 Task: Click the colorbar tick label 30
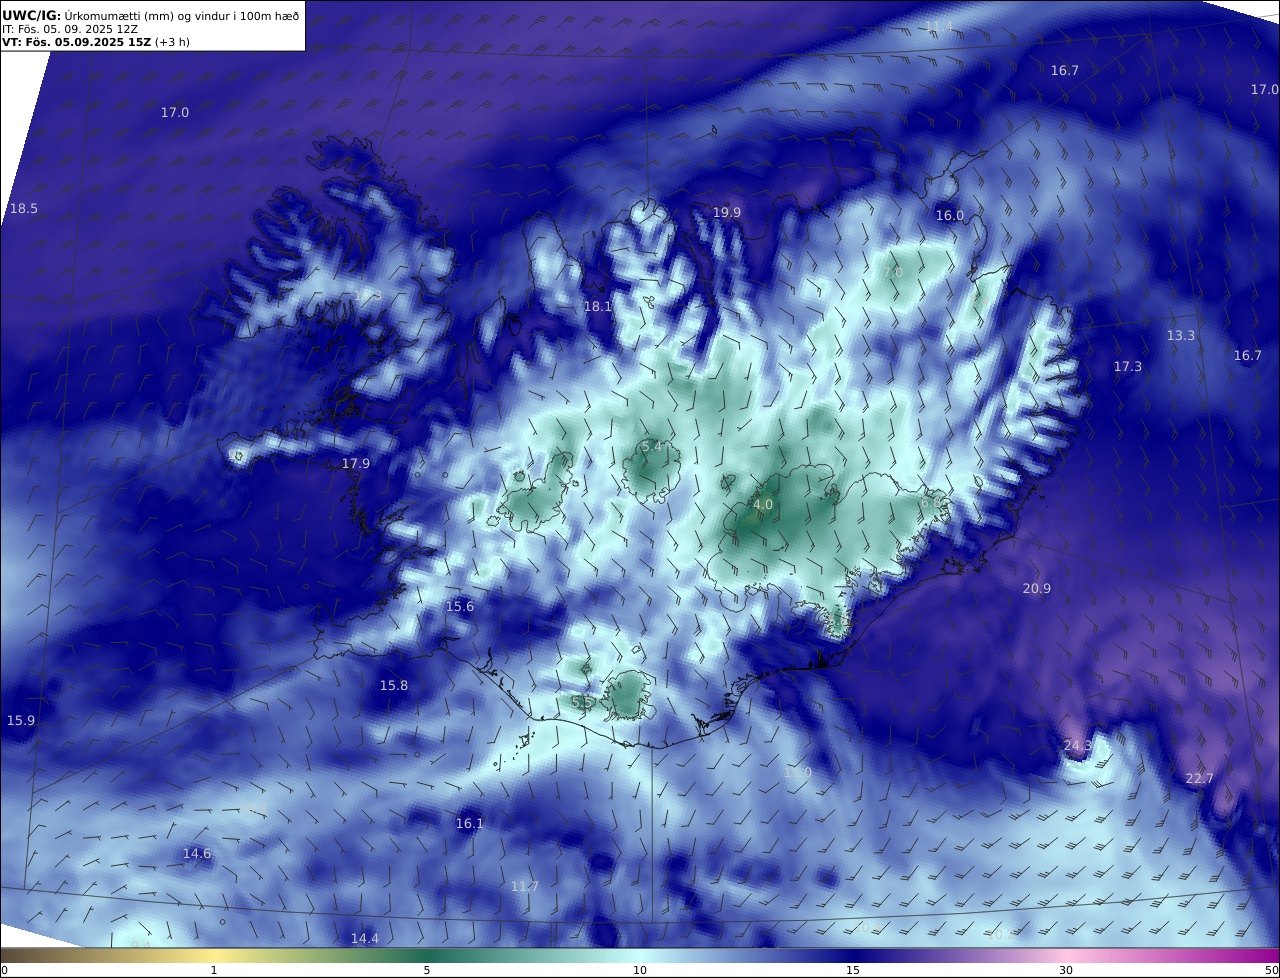[x=1066, y=970]
